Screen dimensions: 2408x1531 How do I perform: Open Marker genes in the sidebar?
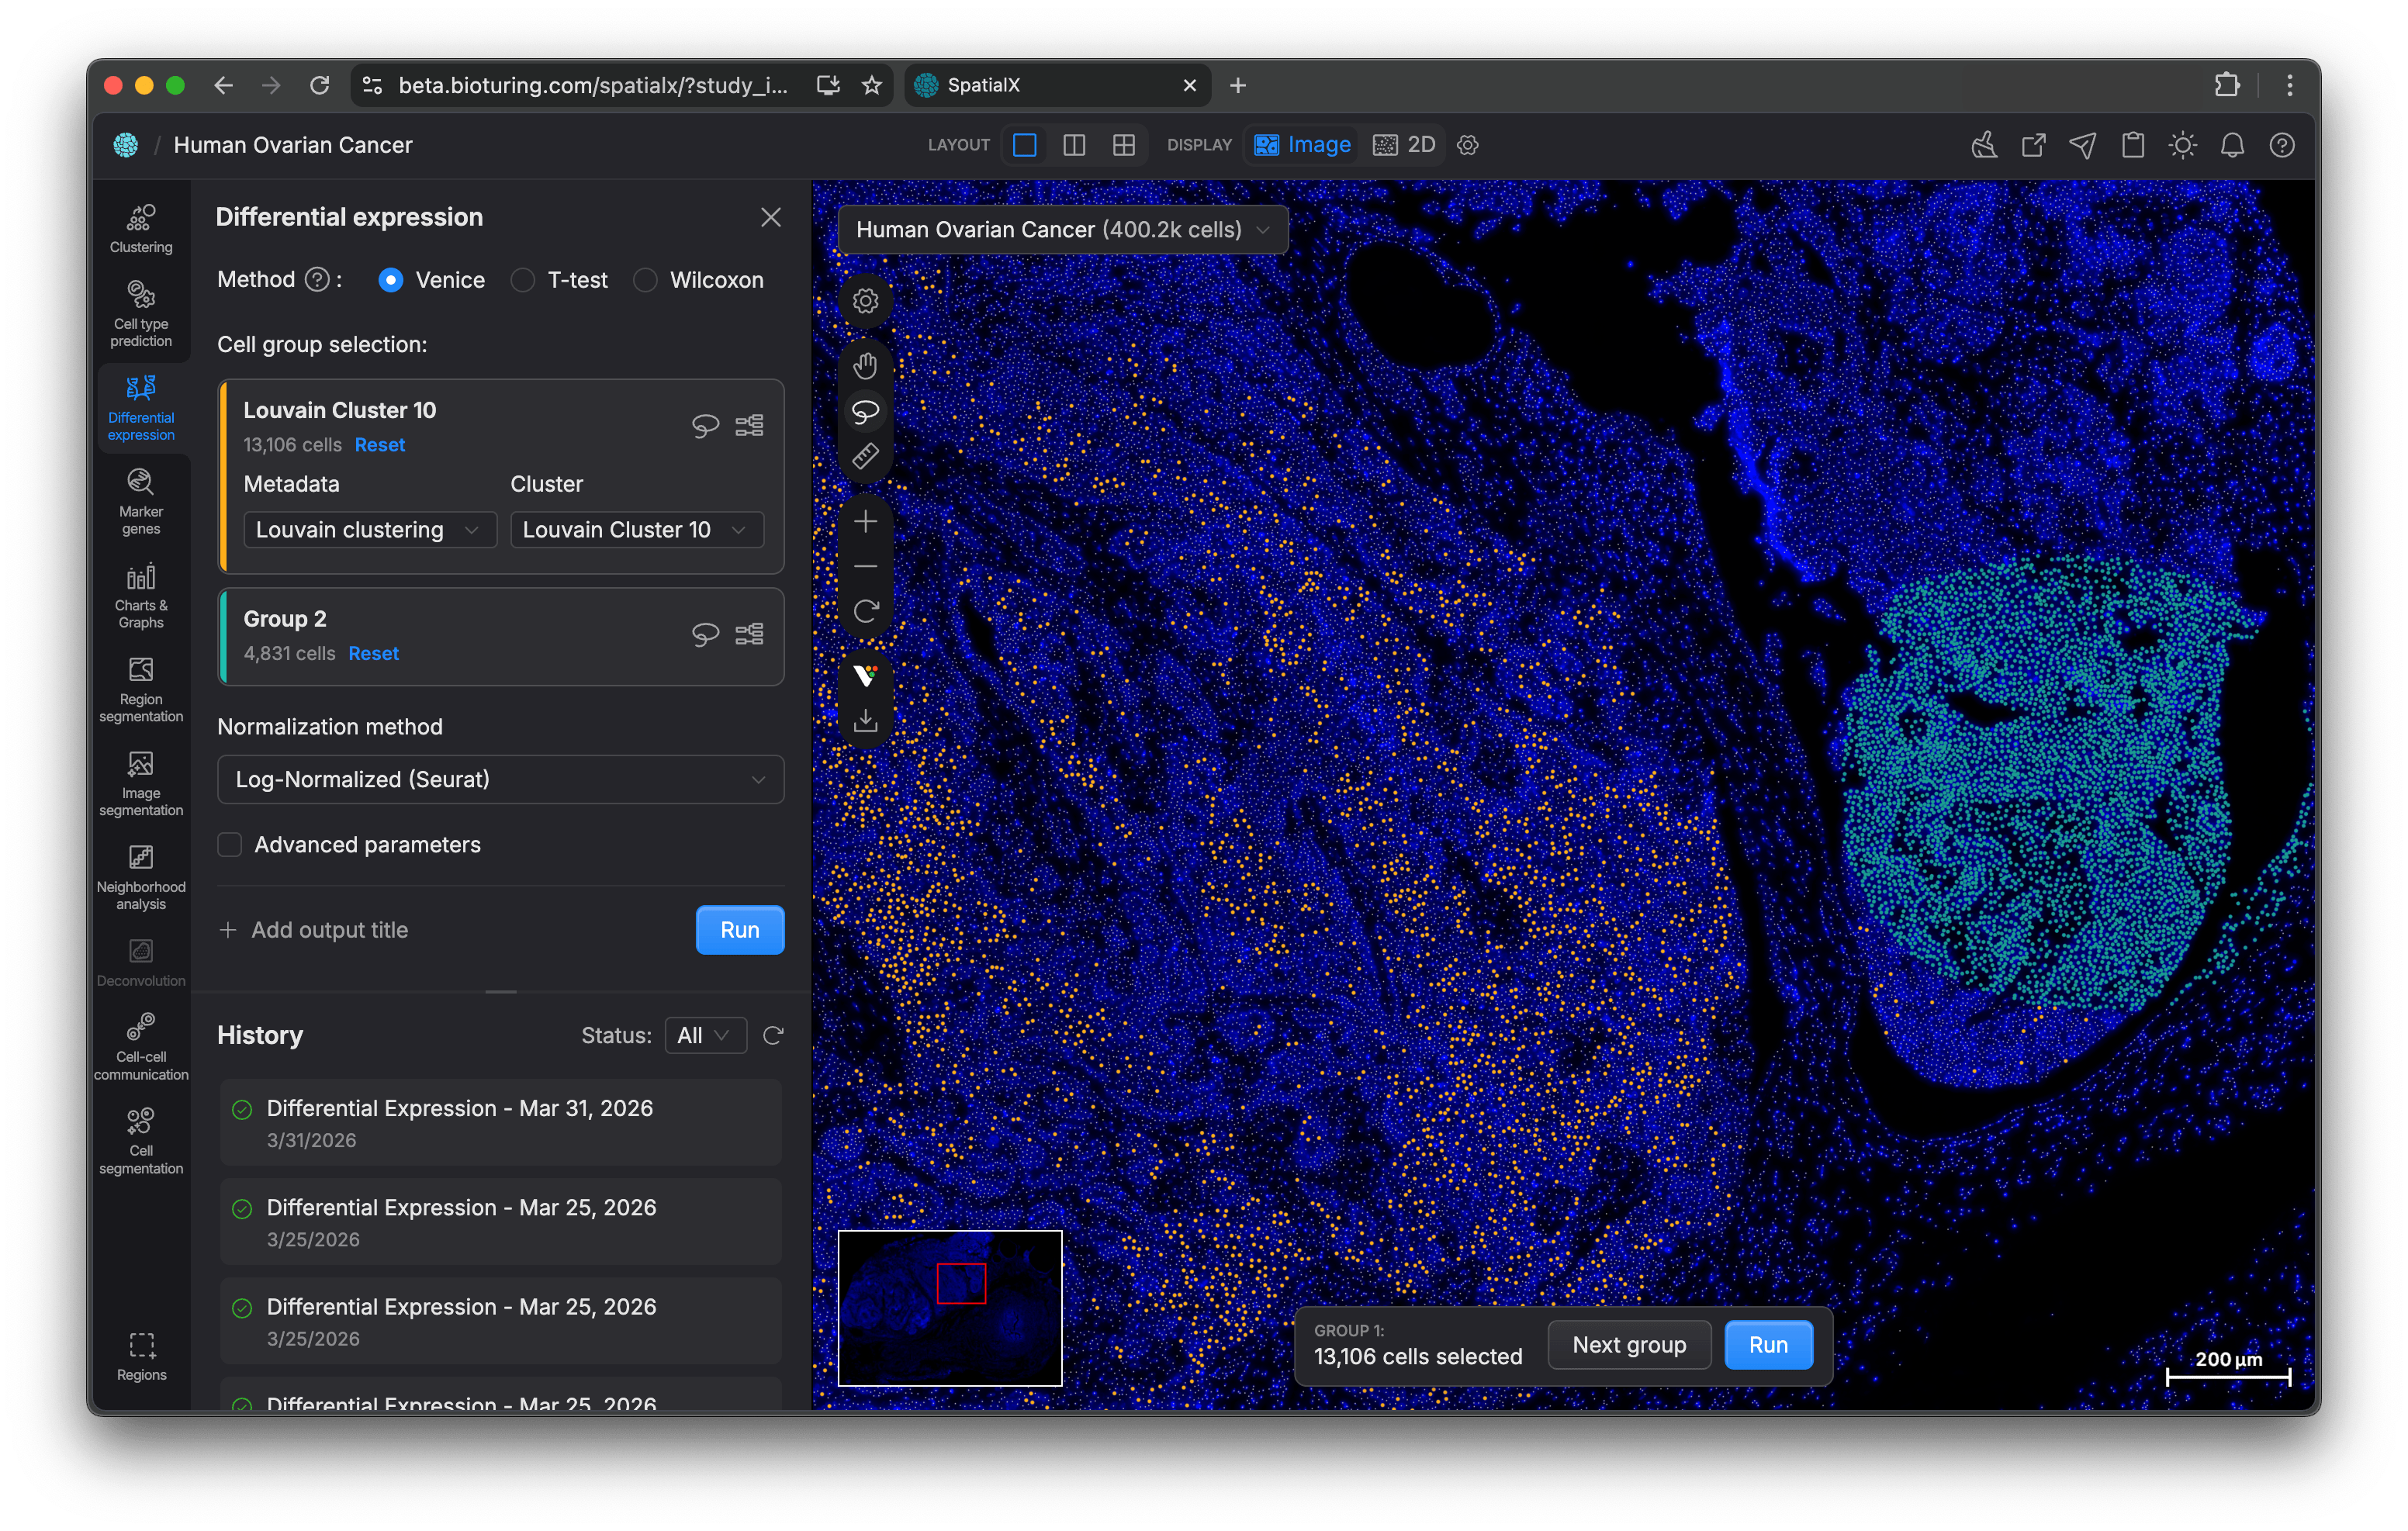point(141,501)
